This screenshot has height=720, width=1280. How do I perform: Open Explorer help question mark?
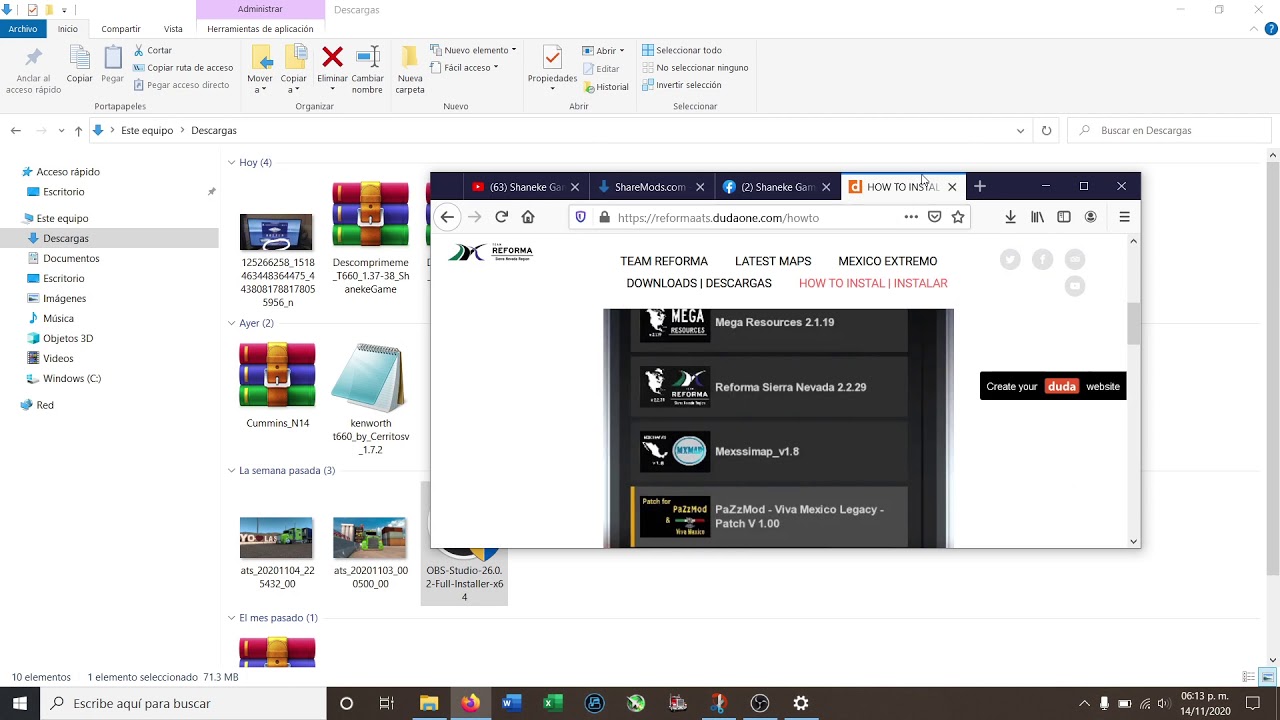(1271, 29)
